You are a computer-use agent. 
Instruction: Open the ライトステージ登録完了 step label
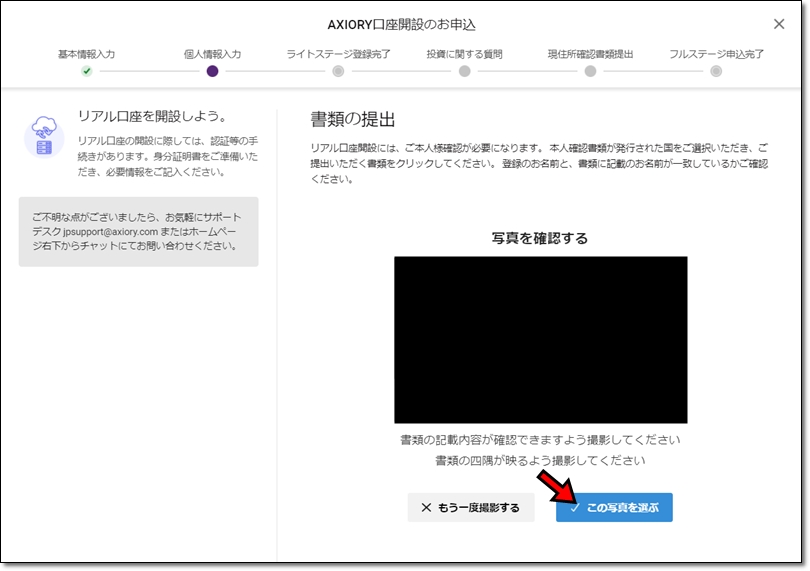point(338,54)
